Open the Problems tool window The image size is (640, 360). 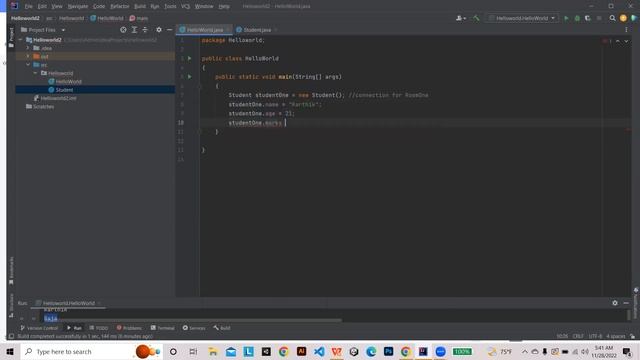point(129,328)
